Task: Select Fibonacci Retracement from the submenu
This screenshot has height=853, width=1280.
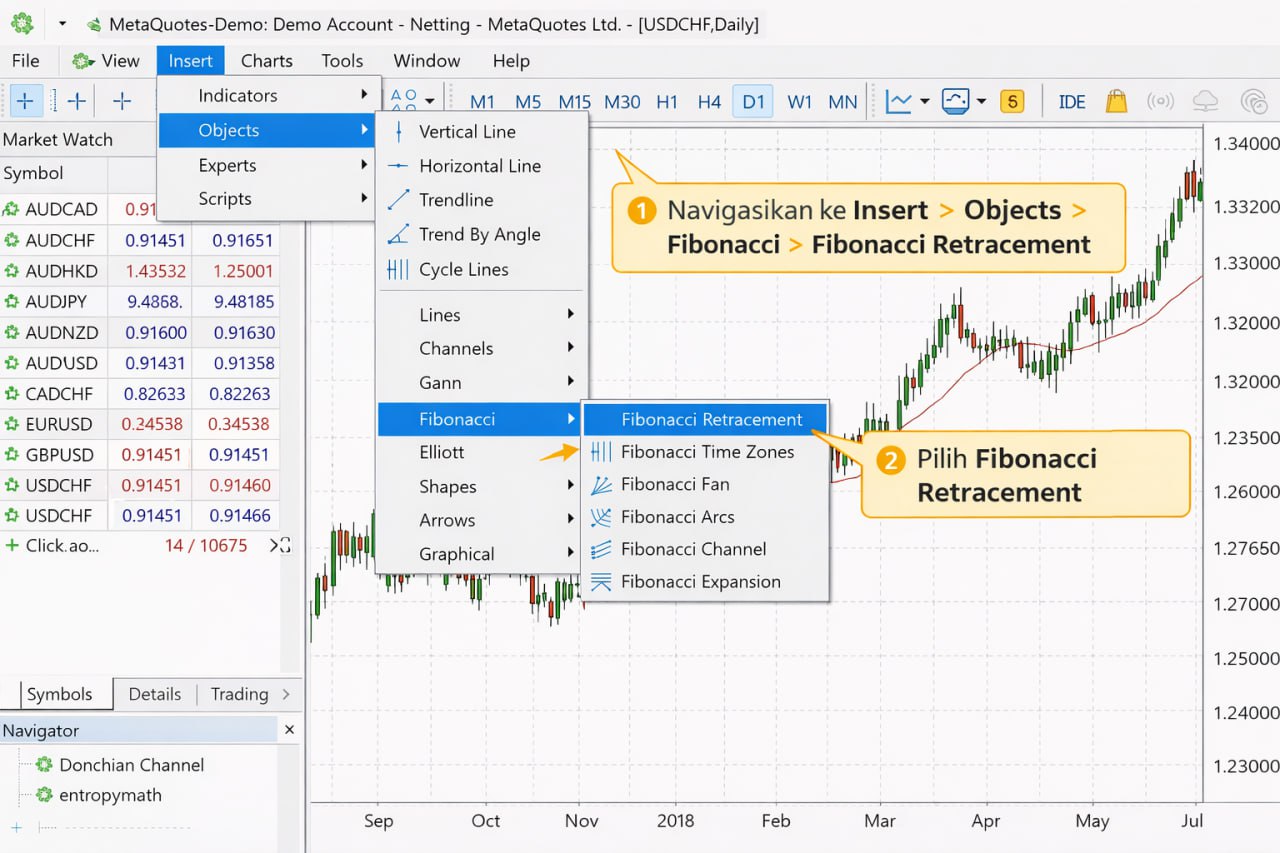Action: pos(706,420)
